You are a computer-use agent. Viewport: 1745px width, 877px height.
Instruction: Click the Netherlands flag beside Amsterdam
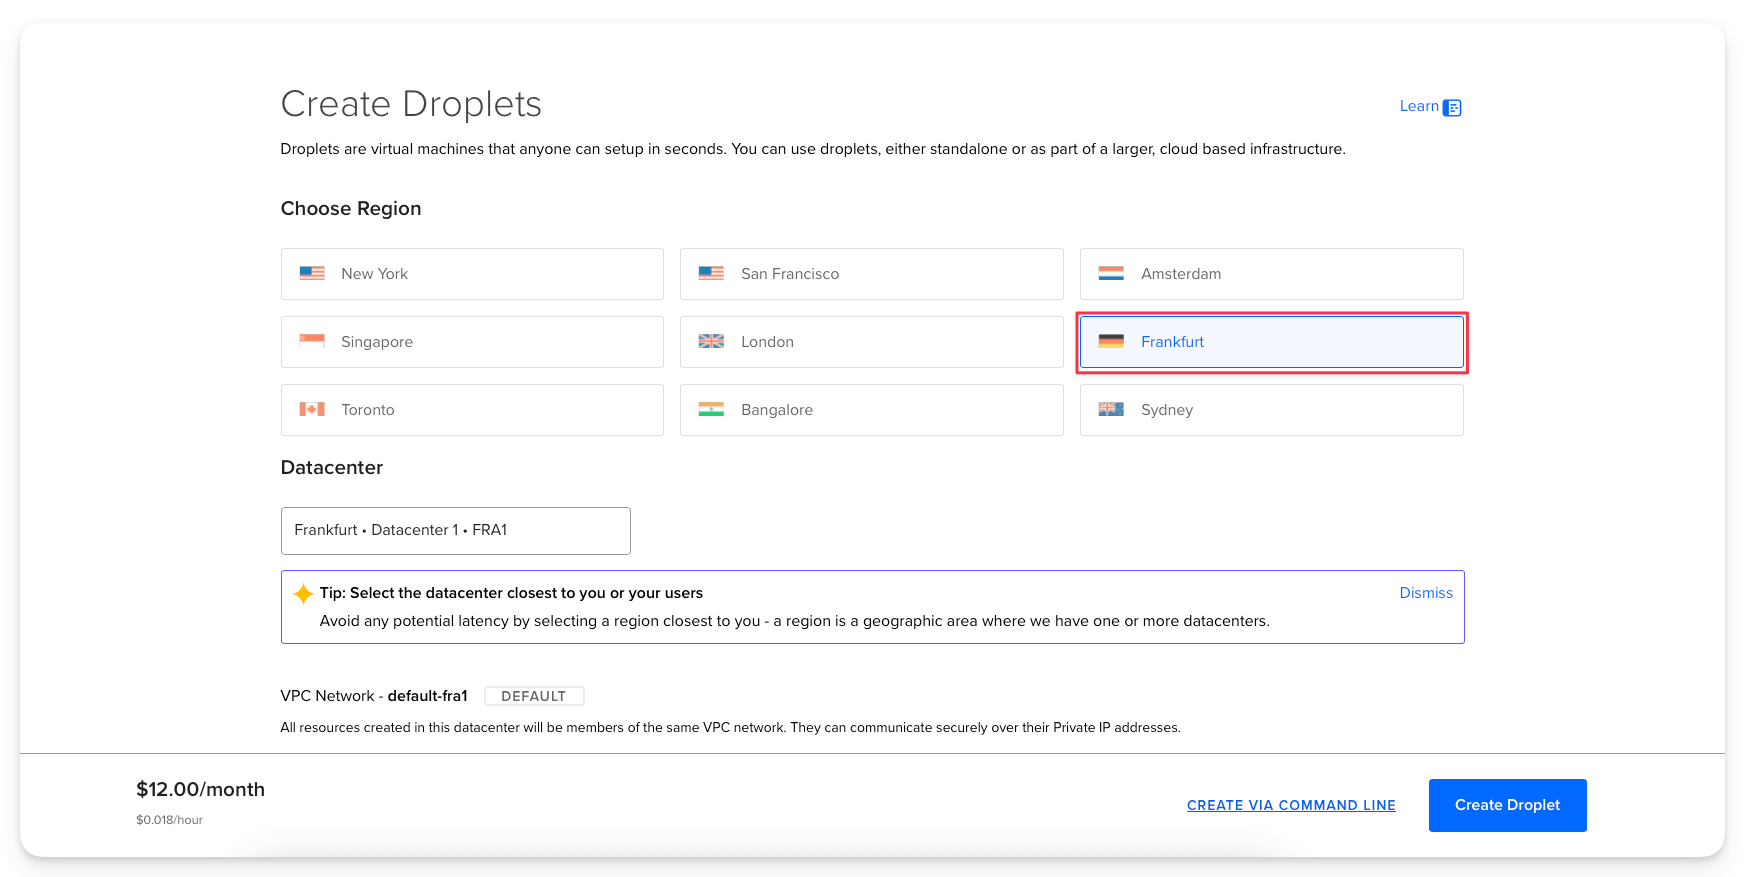[x=1111, y=273]
